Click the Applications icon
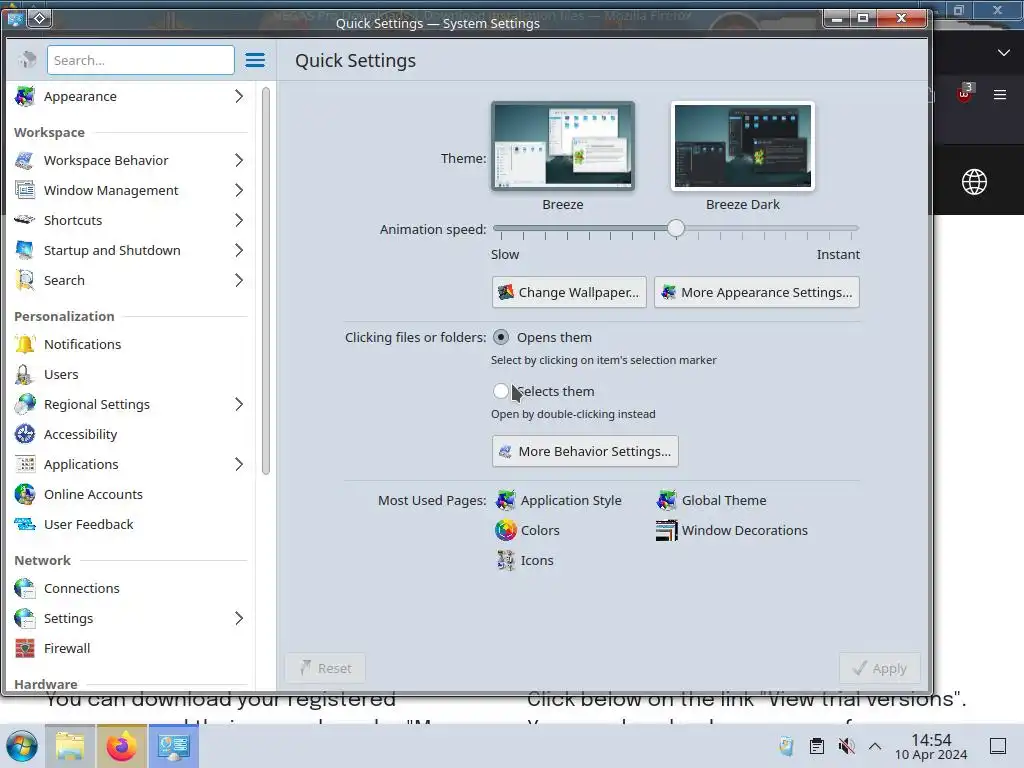This screenshot has width=1024, height=768. click(25, 464)
